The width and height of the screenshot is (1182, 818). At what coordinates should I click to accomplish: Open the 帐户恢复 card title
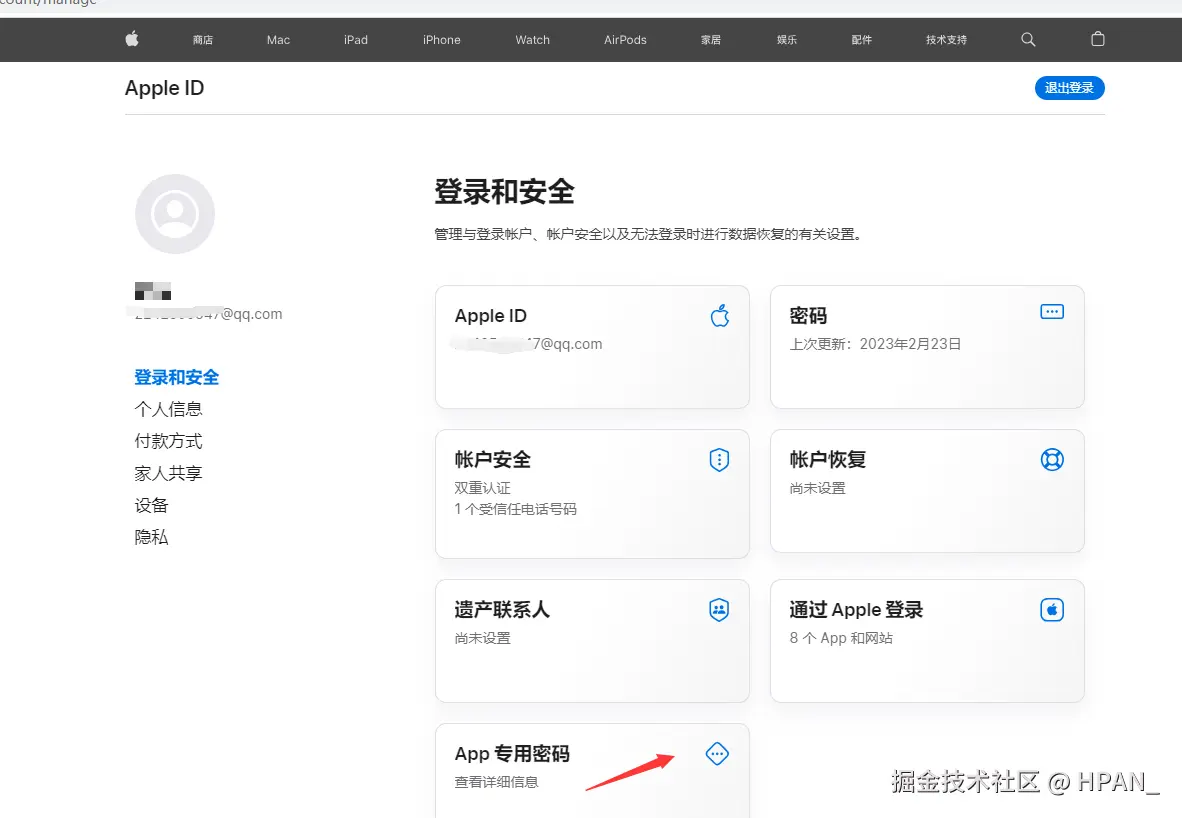tap(828, 459)
